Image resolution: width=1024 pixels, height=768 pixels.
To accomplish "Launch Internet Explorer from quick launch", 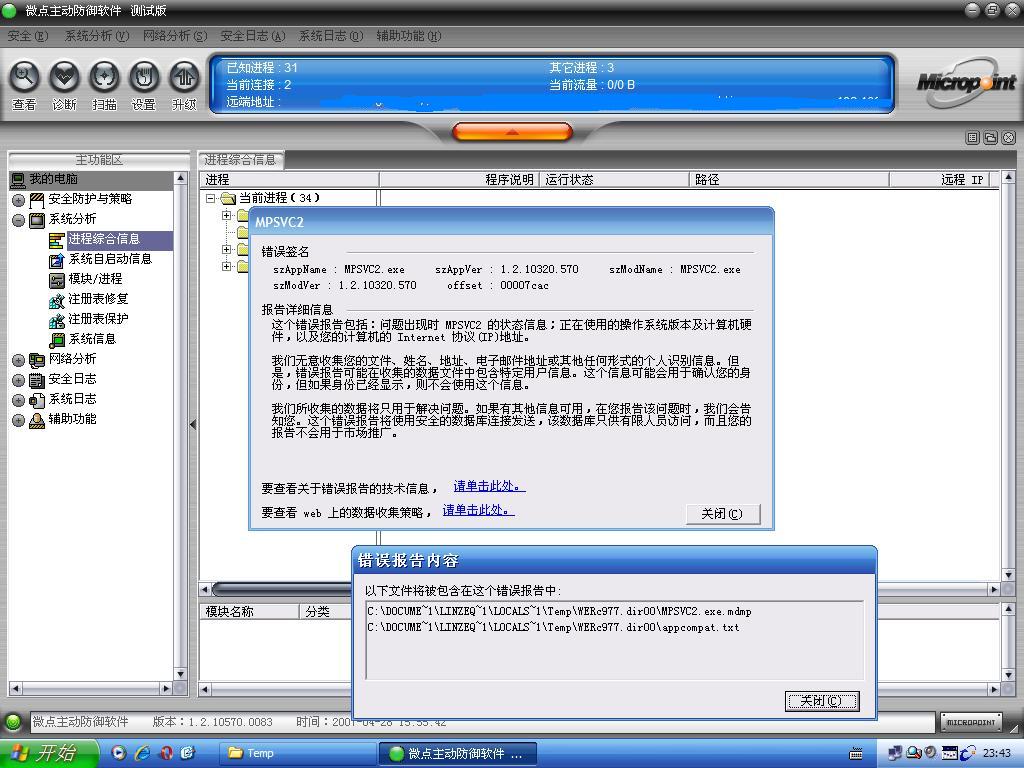I will (x=142, y=753).
